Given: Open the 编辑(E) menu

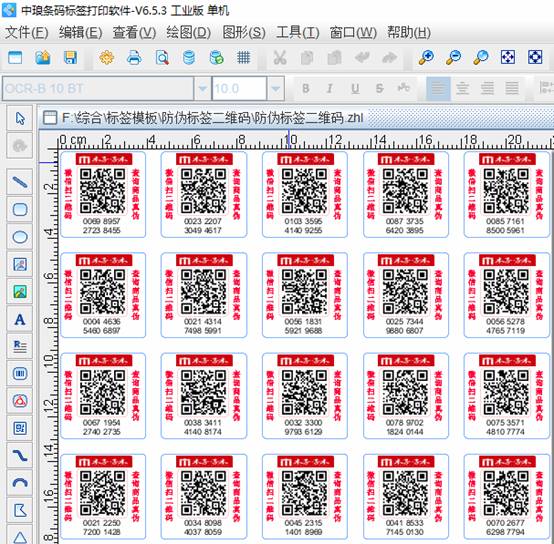Looking at the screenshot, I should click(81, 32).
